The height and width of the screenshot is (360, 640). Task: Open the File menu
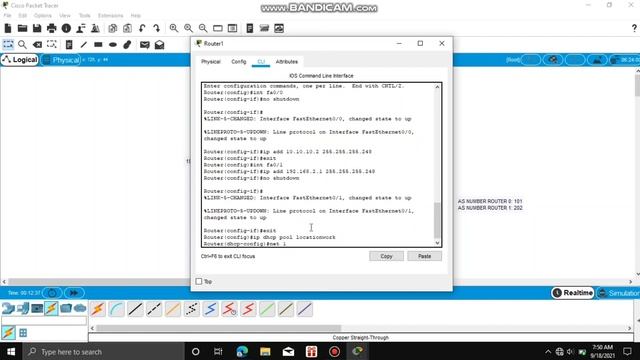pos(7,16)
